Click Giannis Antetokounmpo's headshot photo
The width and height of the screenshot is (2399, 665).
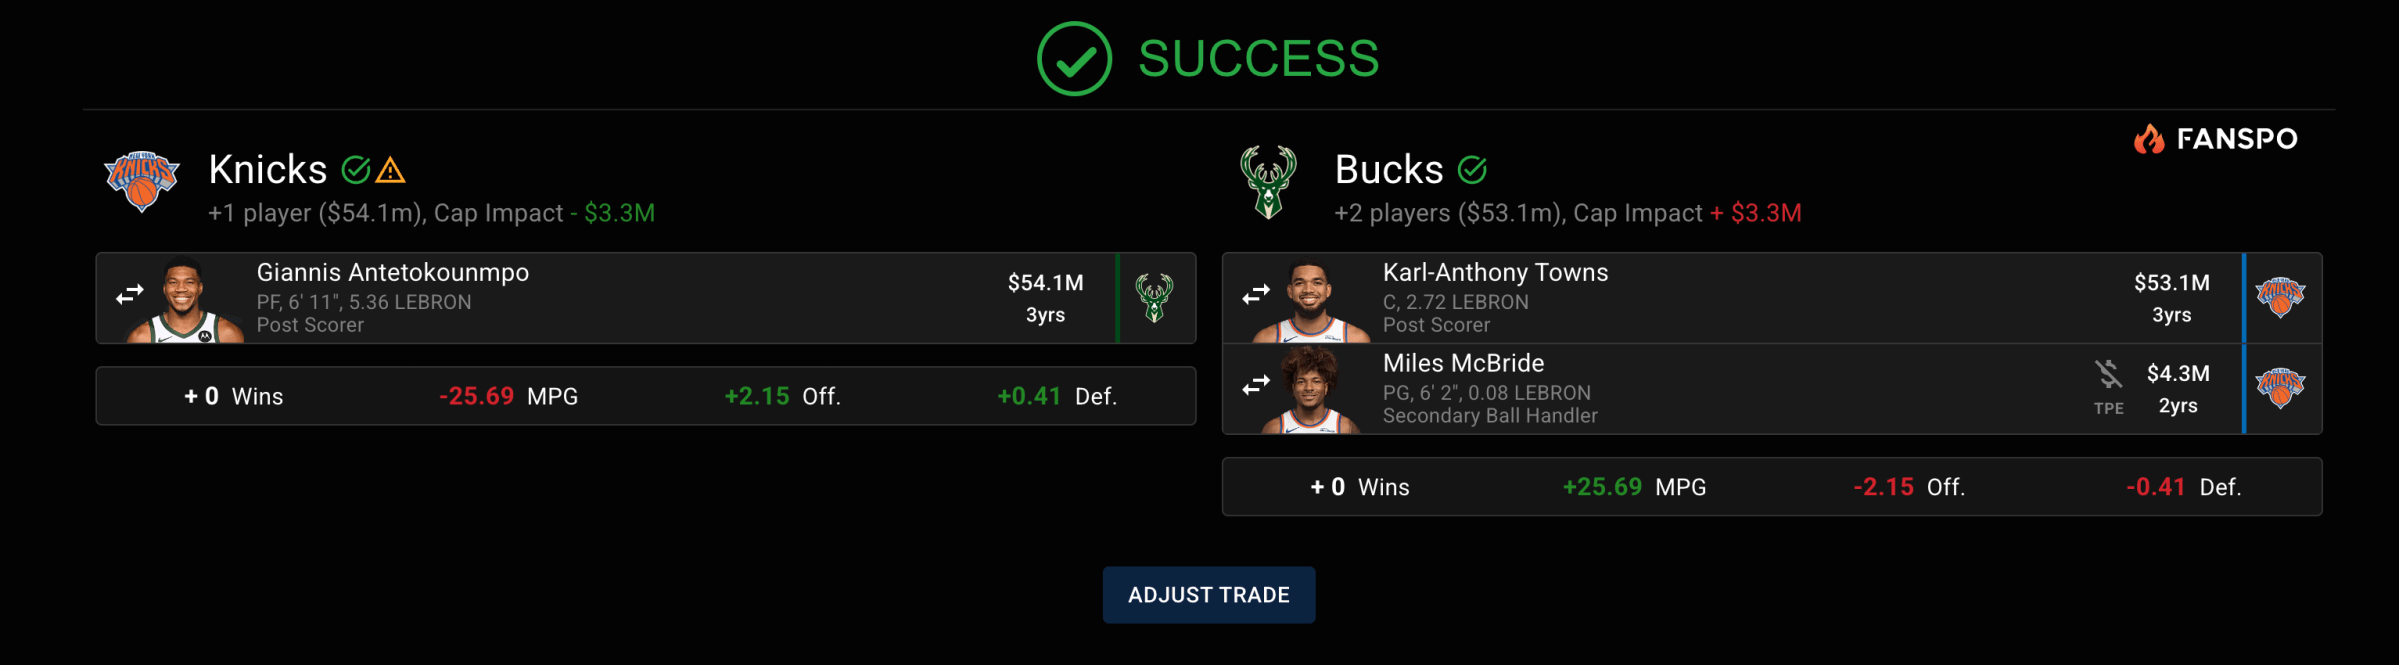185,300
